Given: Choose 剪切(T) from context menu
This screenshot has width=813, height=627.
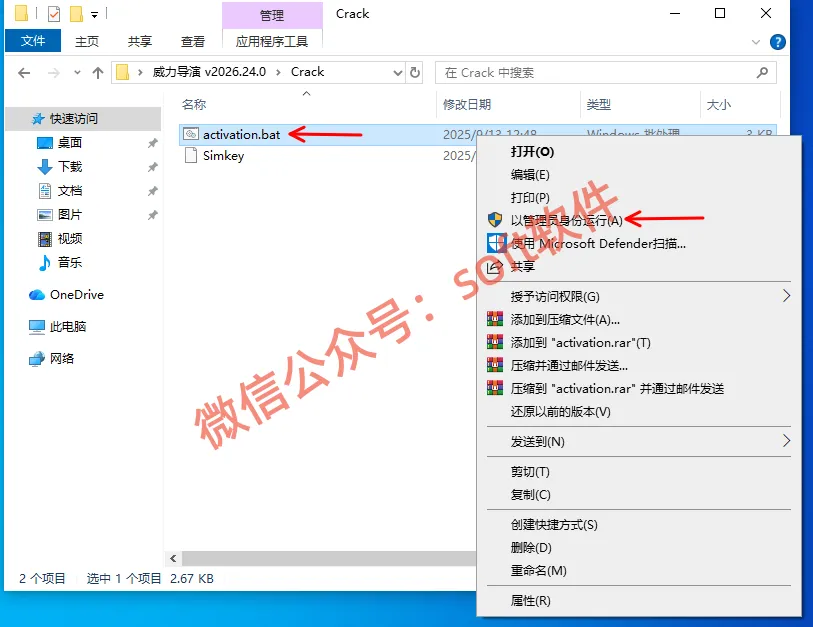Looking at the screenshot, I should point(639,472).
